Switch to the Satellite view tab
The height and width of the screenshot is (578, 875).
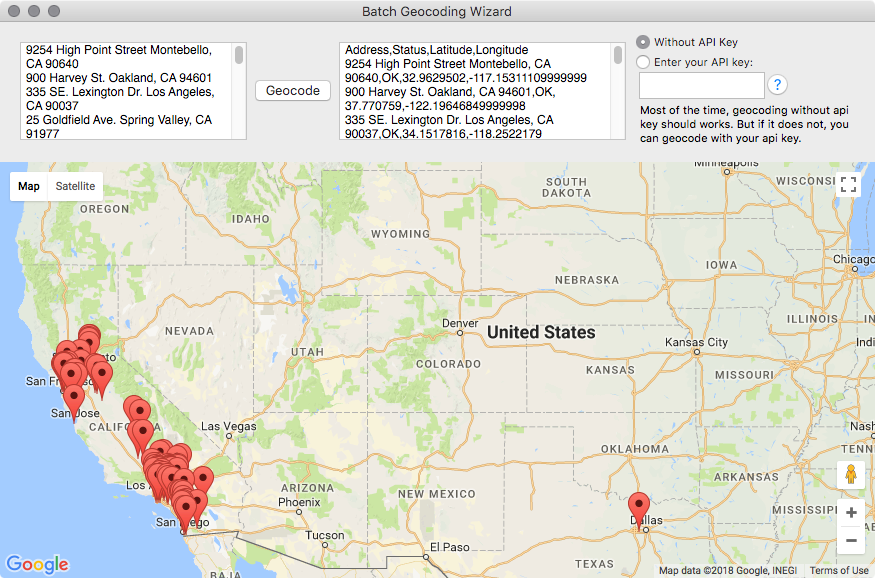click(75, 186)
